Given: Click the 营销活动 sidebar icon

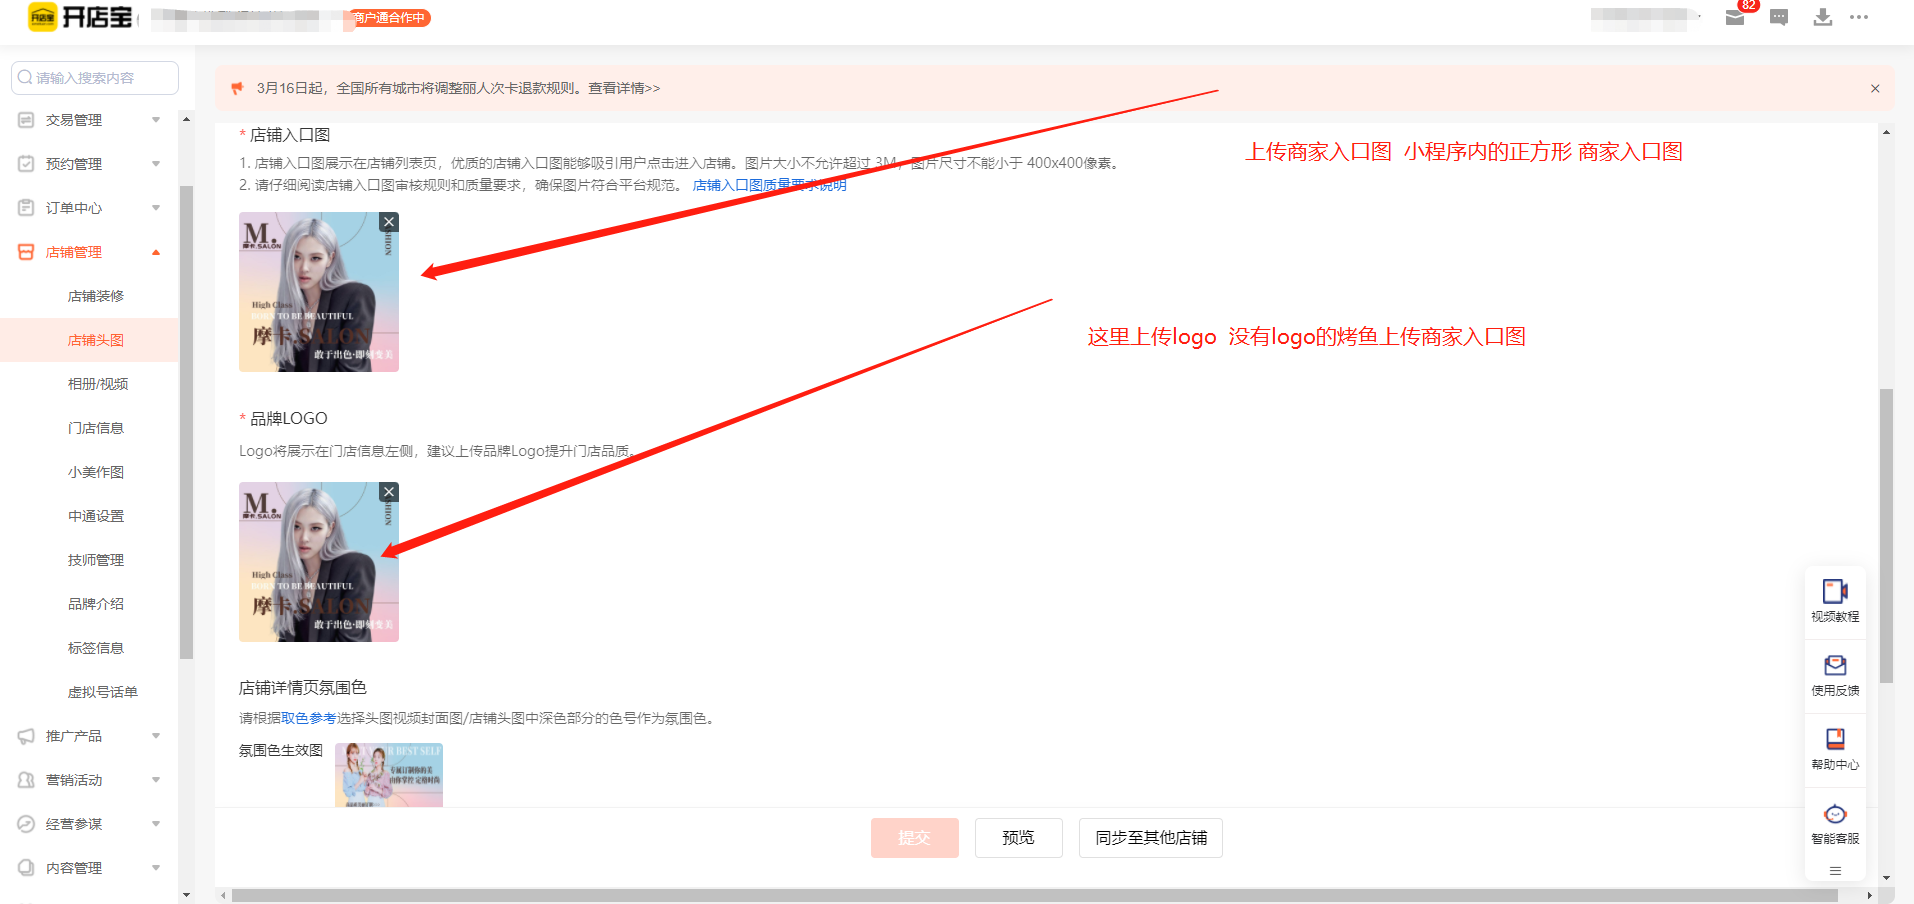Looking at the screenshot, I should (x=26, y=780).
